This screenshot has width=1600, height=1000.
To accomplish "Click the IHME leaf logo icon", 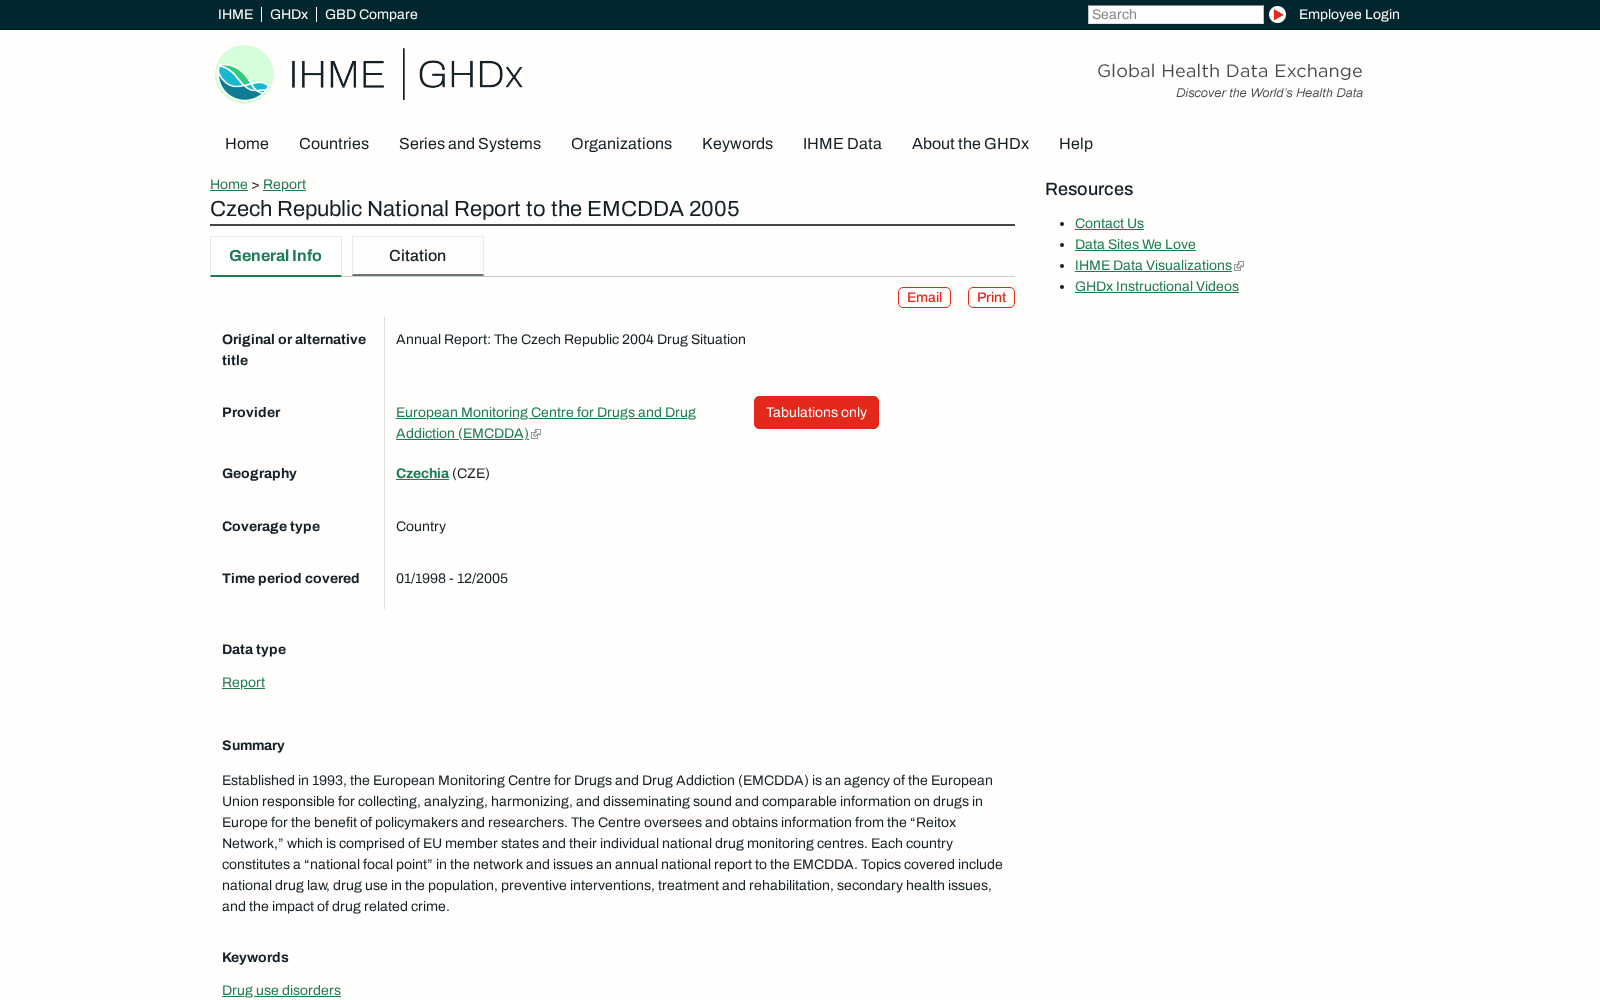I will [x=245, y=74].
